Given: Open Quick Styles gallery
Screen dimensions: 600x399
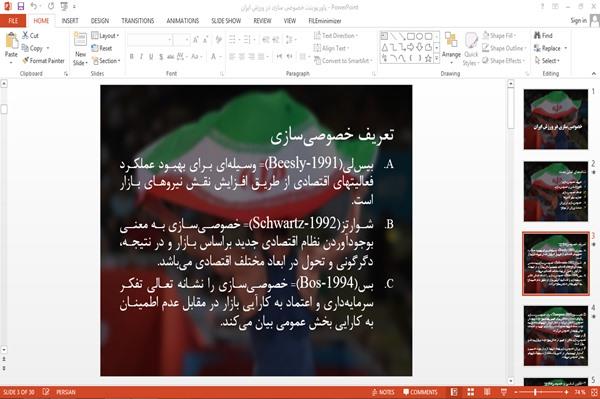Looking at the screenshot, I should coord(471,49).
